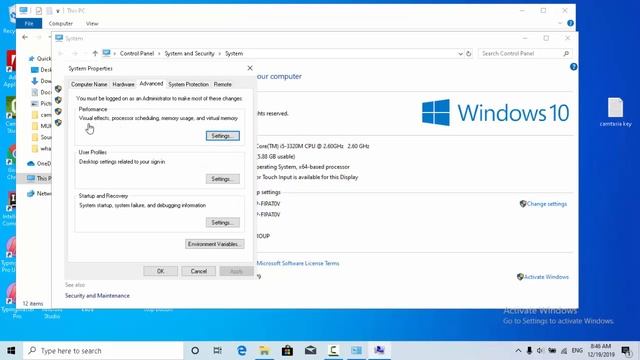This screenshot has width=640, height=360.
Task: Confirm System Properties with OK
Action: pyautogui.click(x=160, y=271)
